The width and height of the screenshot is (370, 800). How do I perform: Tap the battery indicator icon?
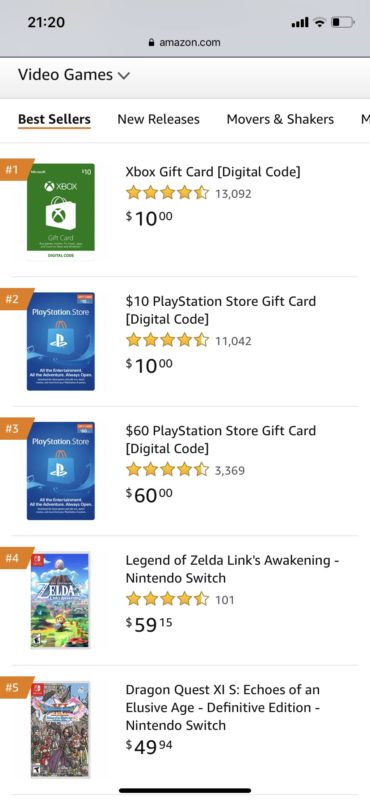(343, 23)
